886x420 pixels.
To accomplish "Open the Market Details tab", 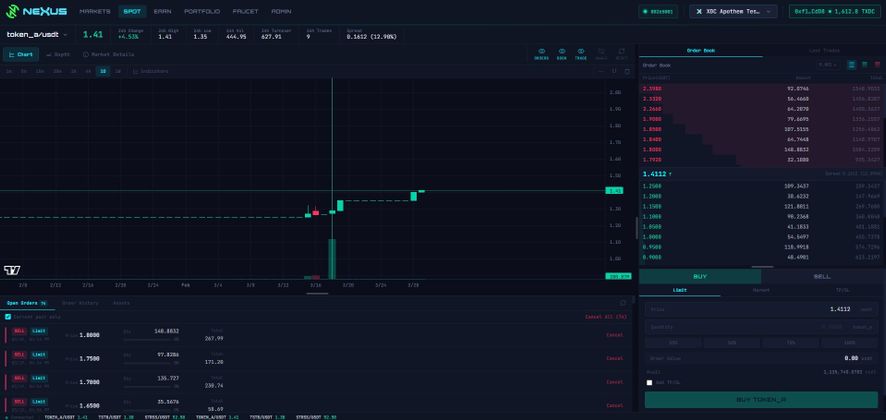I will pyautogui.click(x=108, y=55).
